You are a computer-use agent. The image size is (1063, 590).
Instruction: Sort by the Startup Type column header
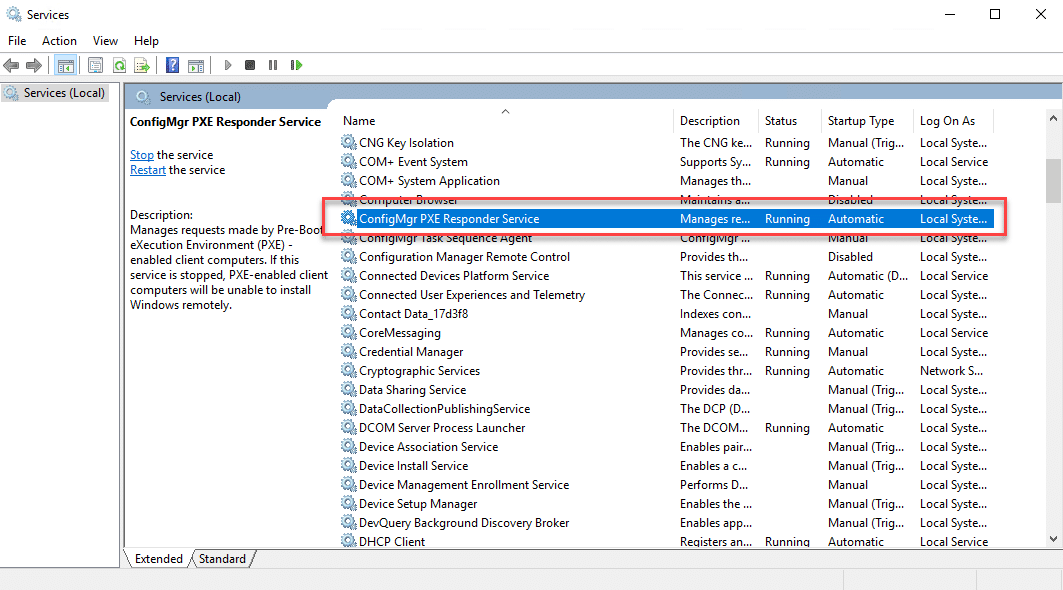click(x=866, y=121)
